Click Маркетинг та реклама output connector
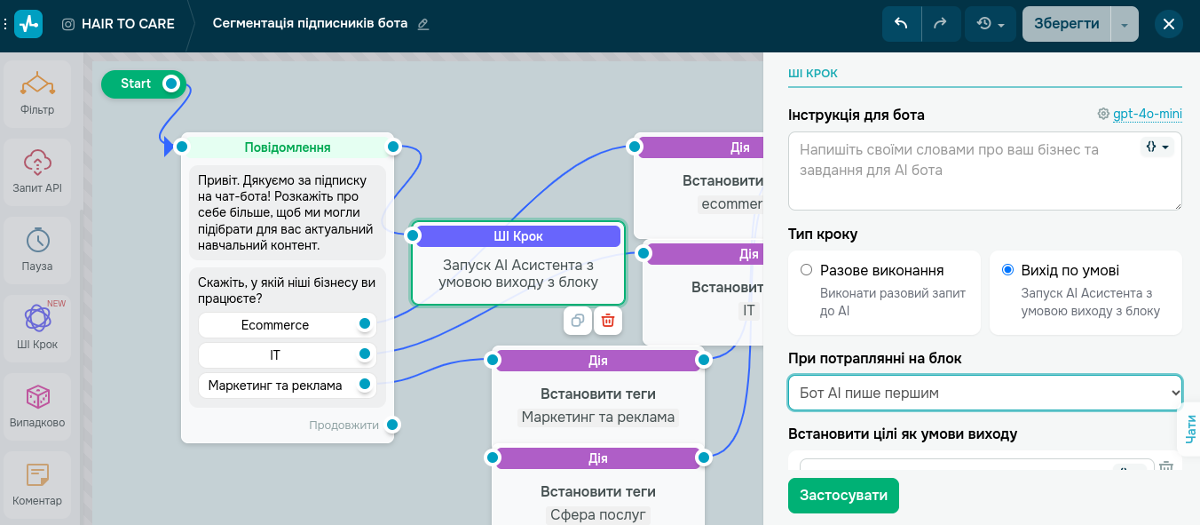The width and height of the screenshot is (1200, 525). [x=365, y=384]
